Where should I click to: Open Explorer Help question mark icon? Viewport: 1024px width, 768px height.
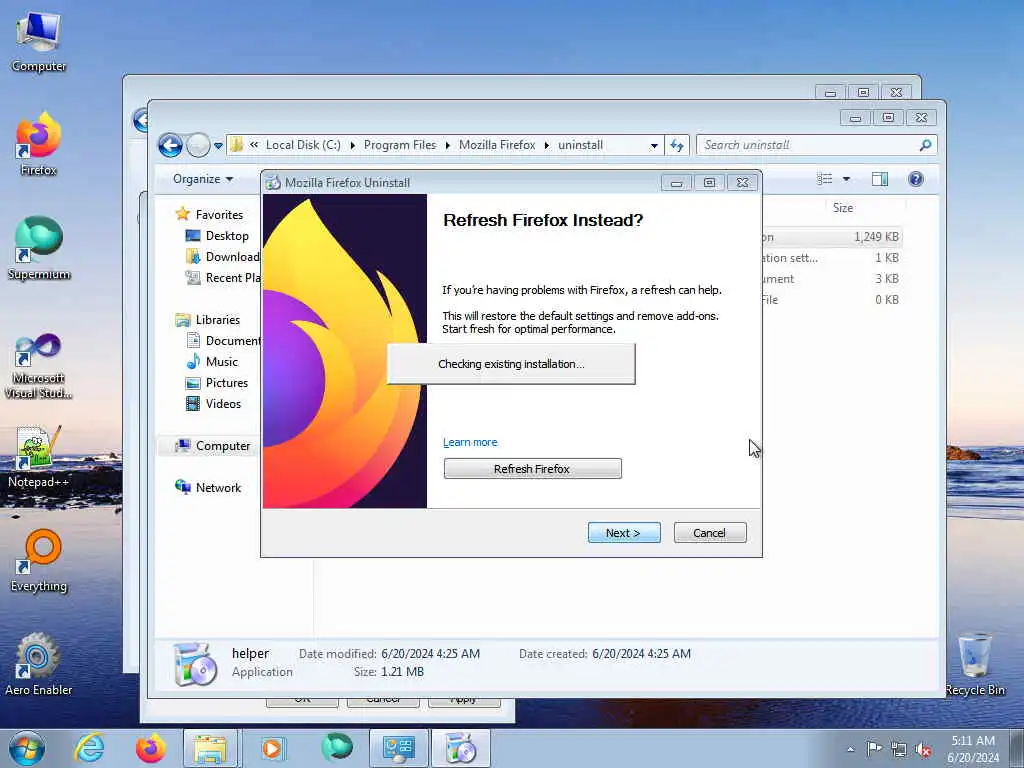pyautogui.click(x=916, y=179)
